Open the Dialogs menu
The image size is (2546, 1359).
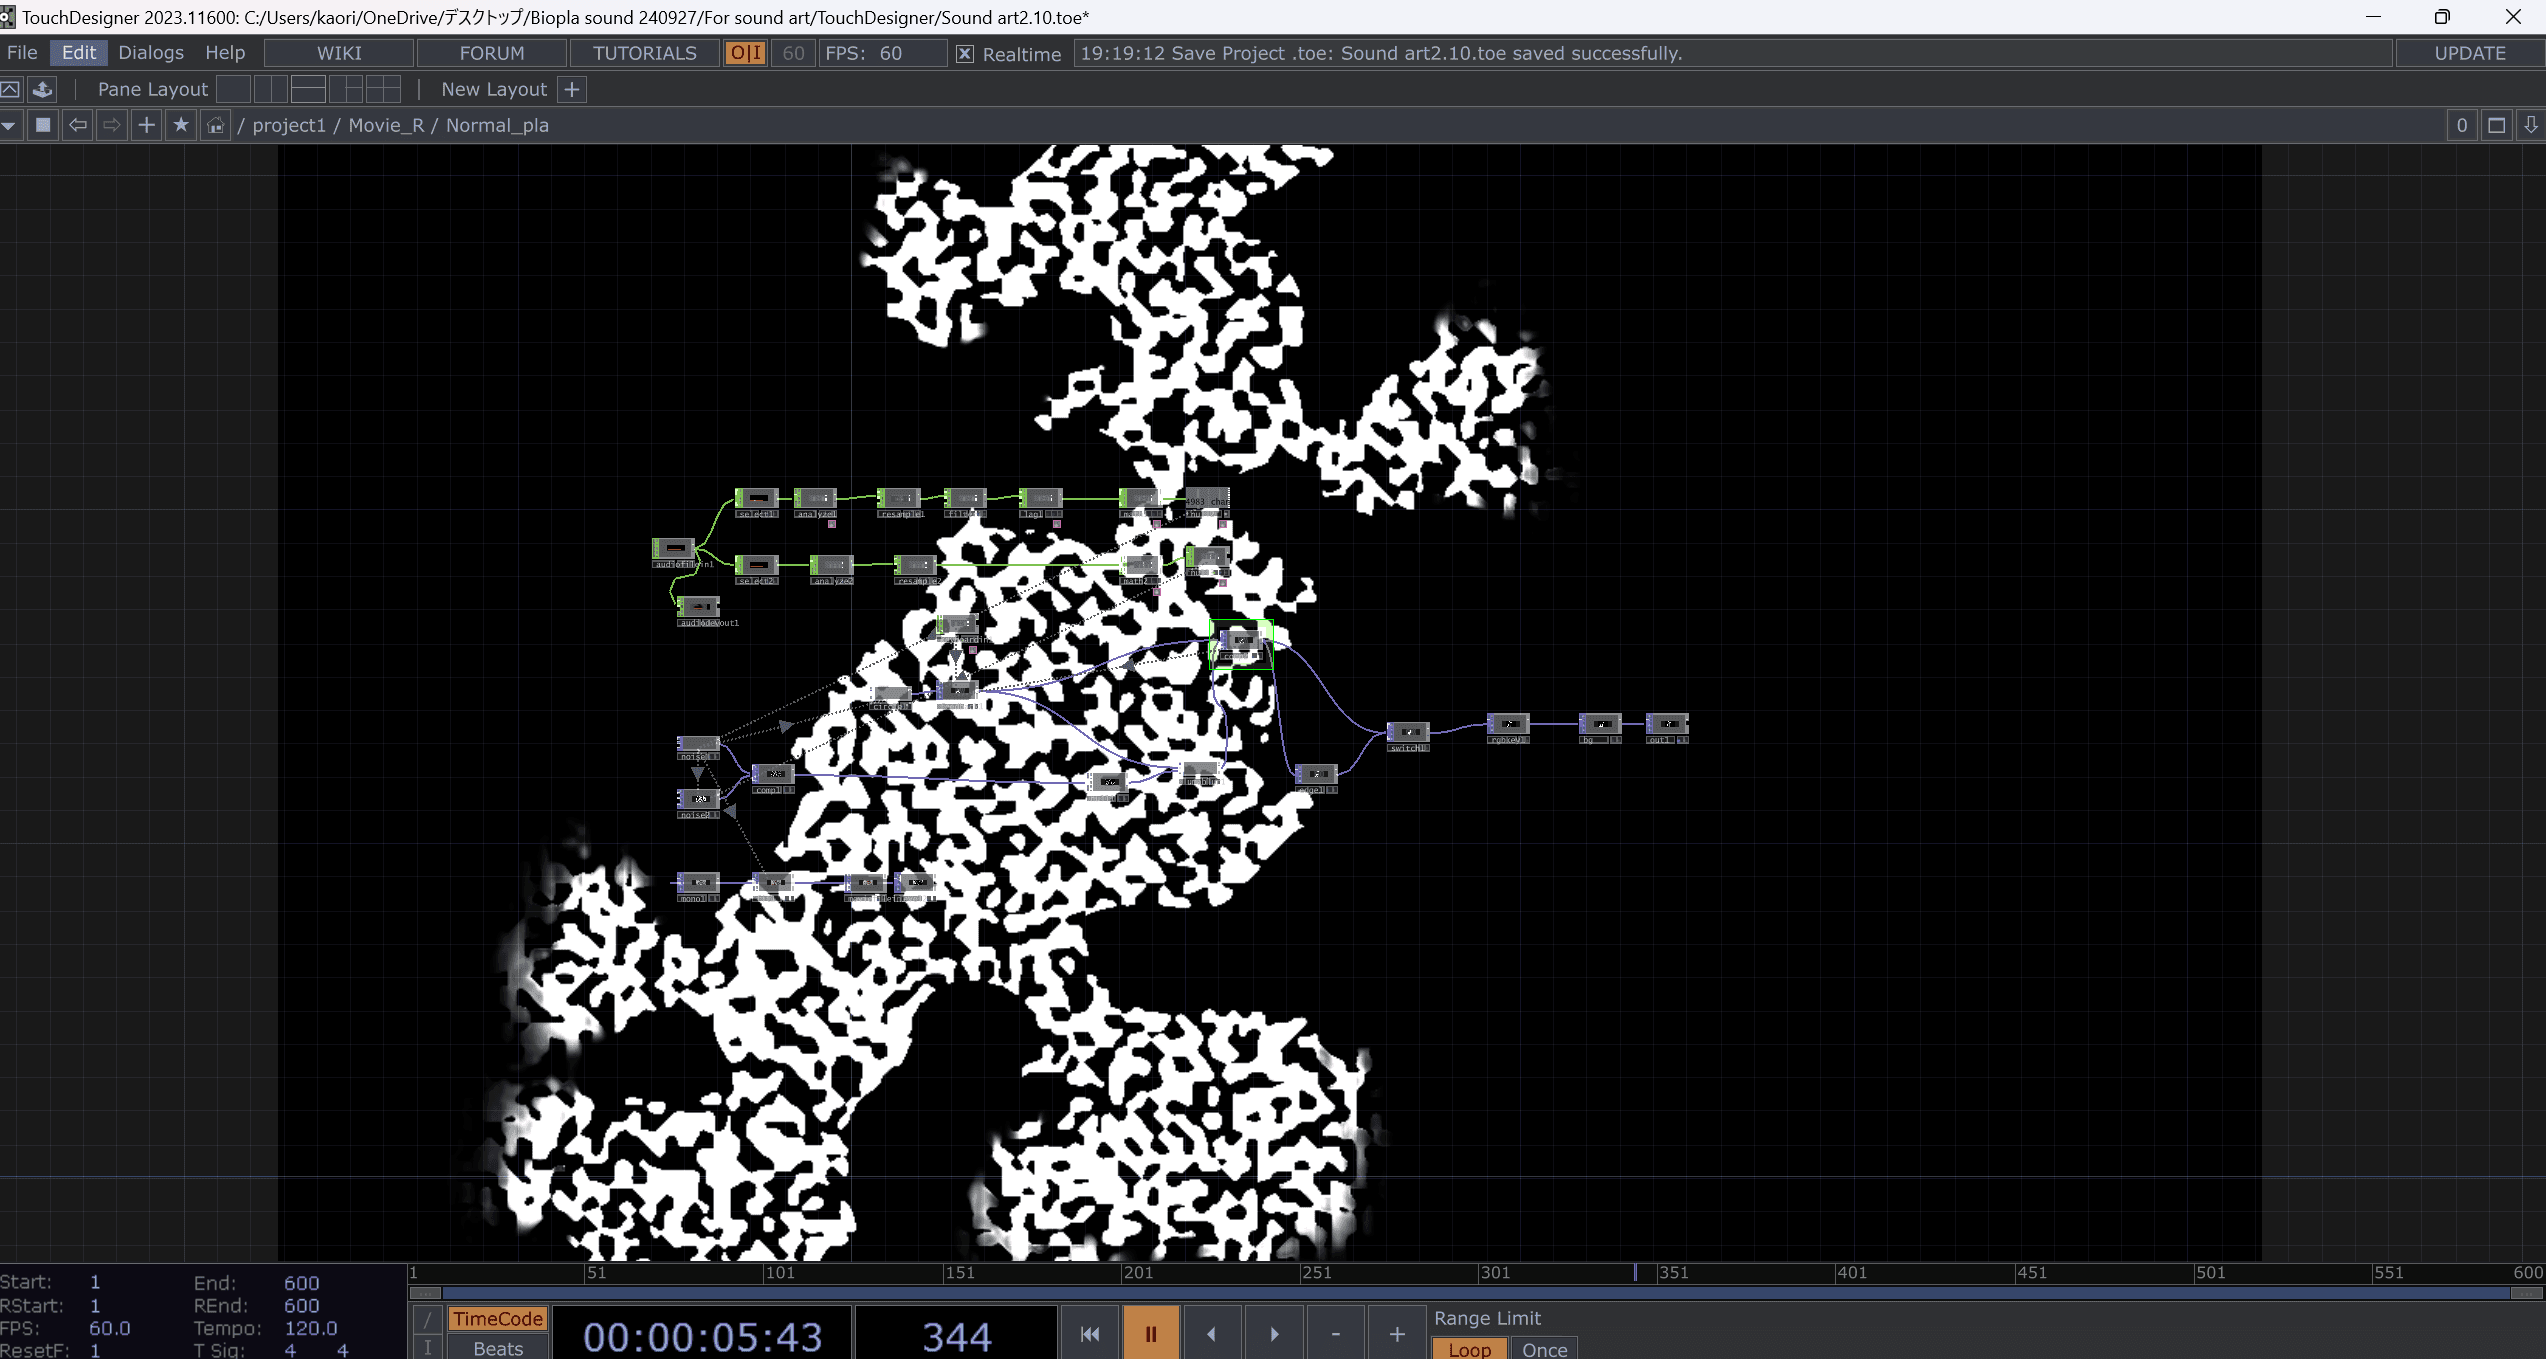pyautogui.click(x=151, y=53)
